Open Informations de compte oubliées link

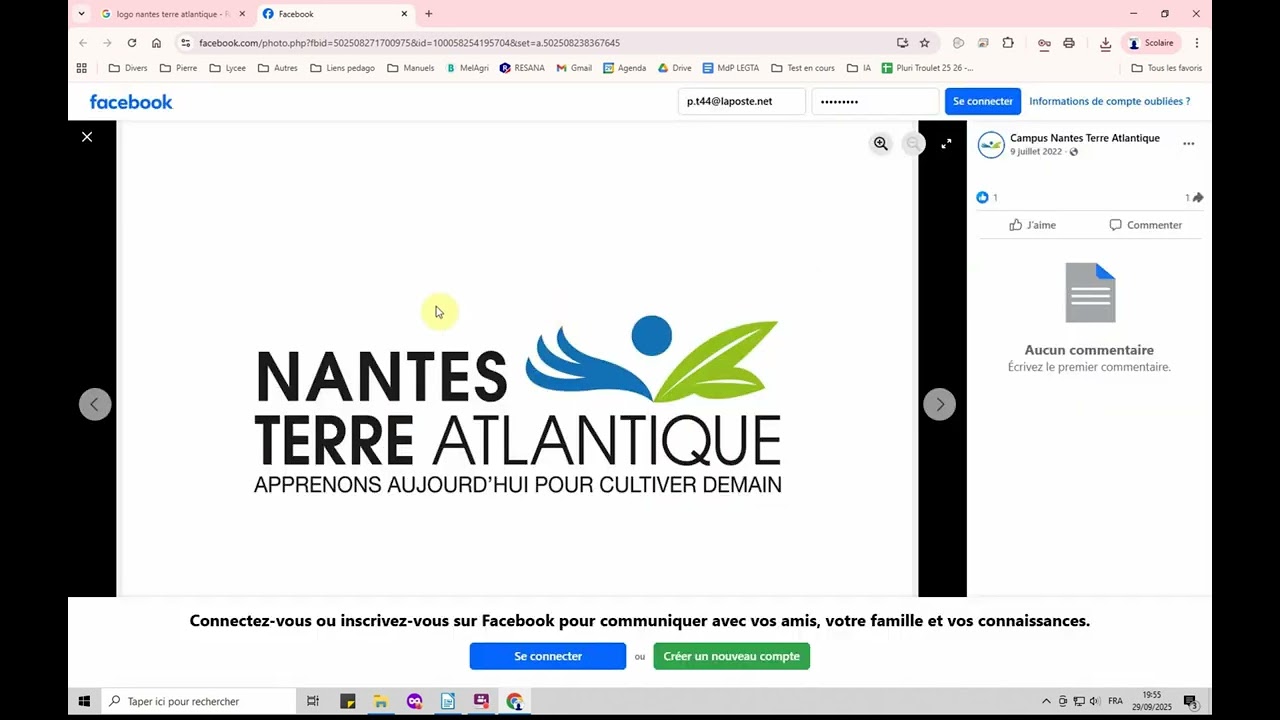[x=1110, y=101]
